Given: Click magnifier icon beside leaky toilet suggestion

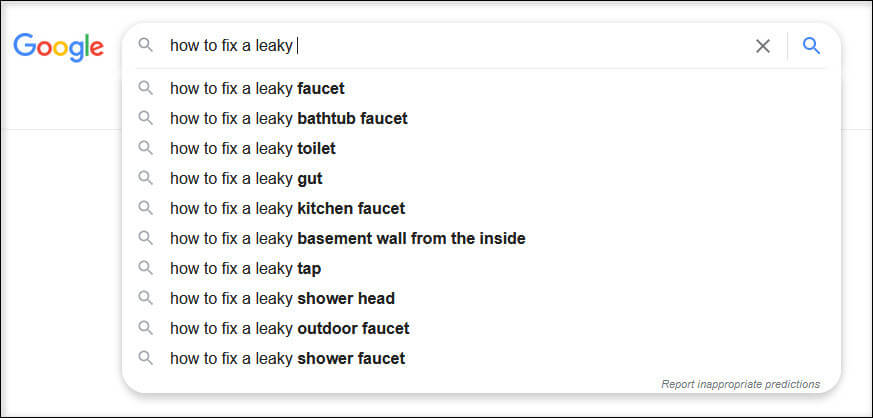Looking at the screenshot, I should 145,148.
